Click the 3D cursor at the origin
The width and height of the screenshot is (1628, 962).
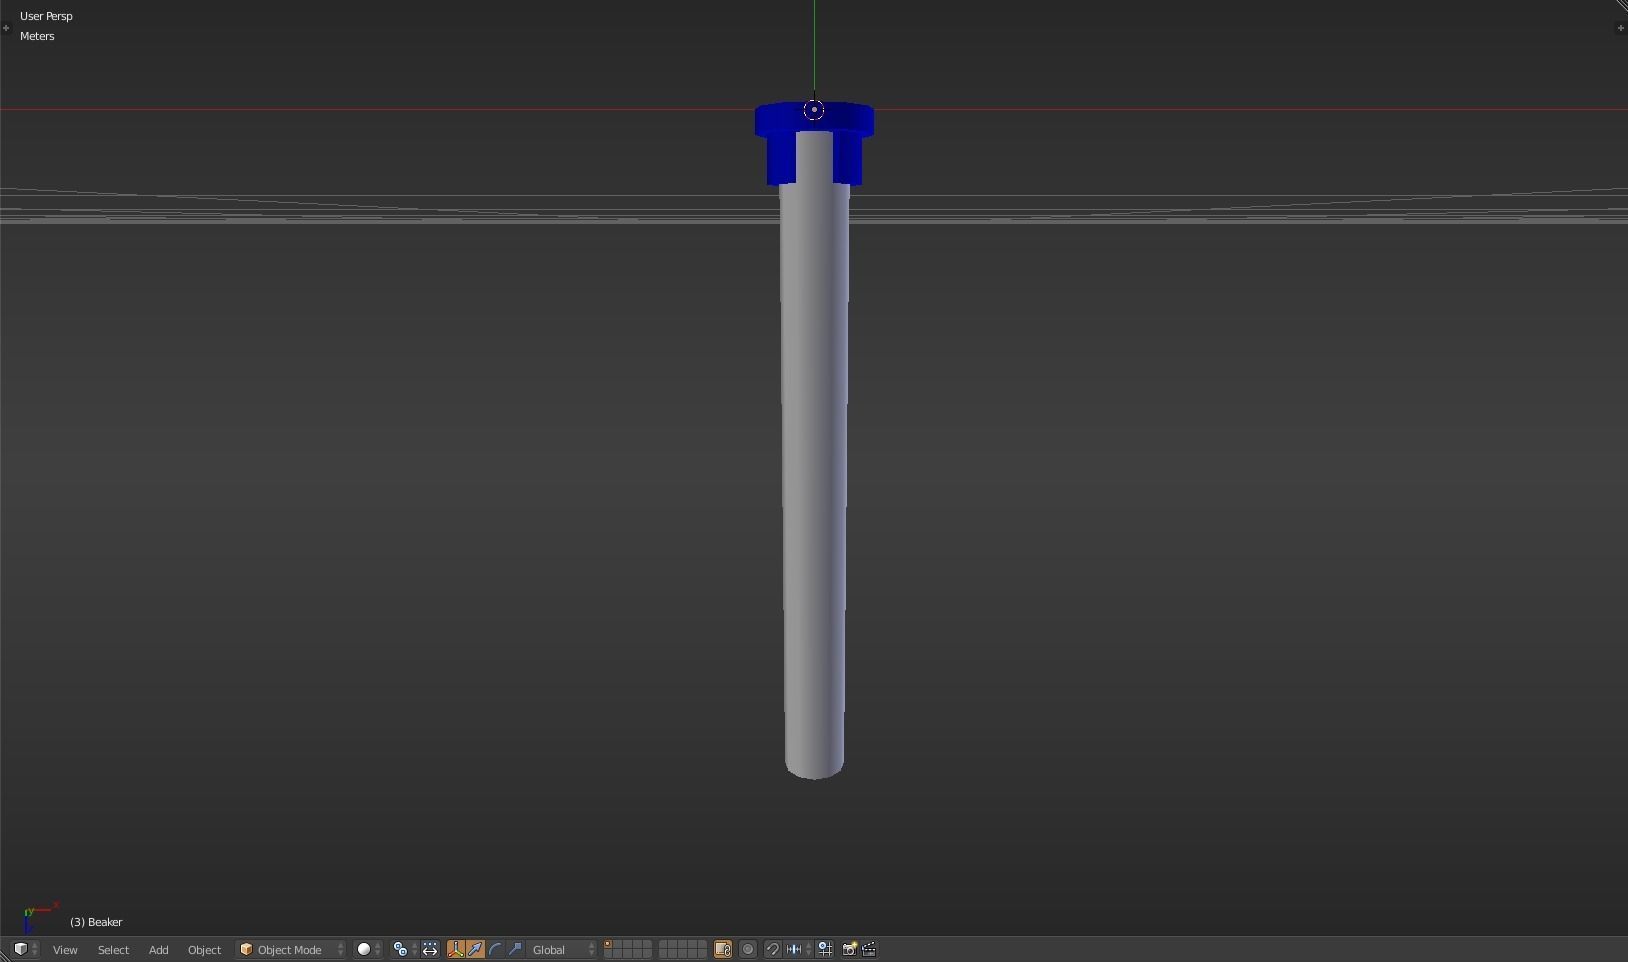814,110
